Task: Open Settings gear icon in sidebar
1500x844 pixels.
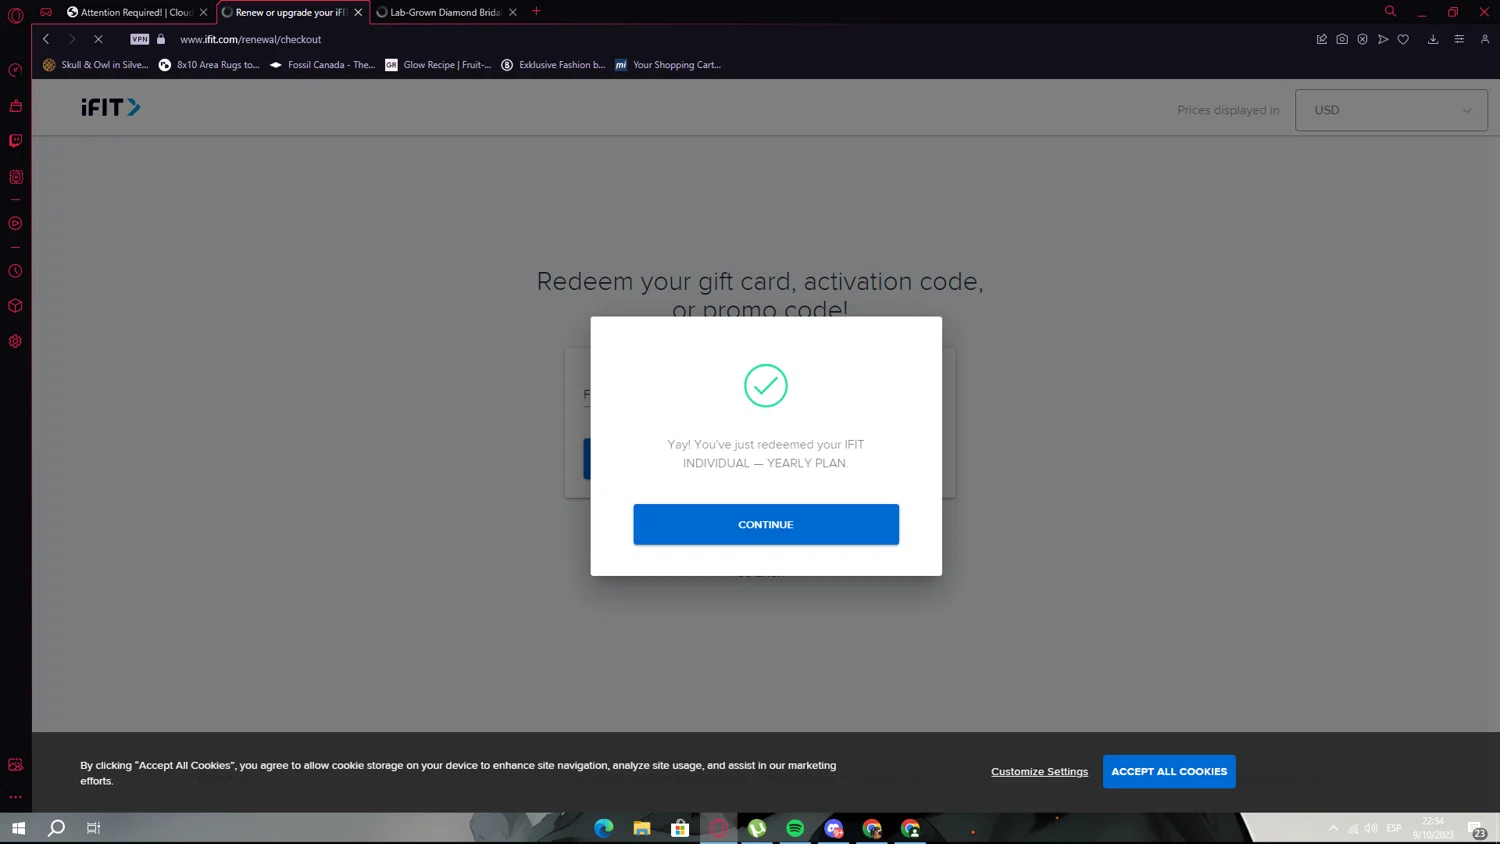Action: point(15,341)
